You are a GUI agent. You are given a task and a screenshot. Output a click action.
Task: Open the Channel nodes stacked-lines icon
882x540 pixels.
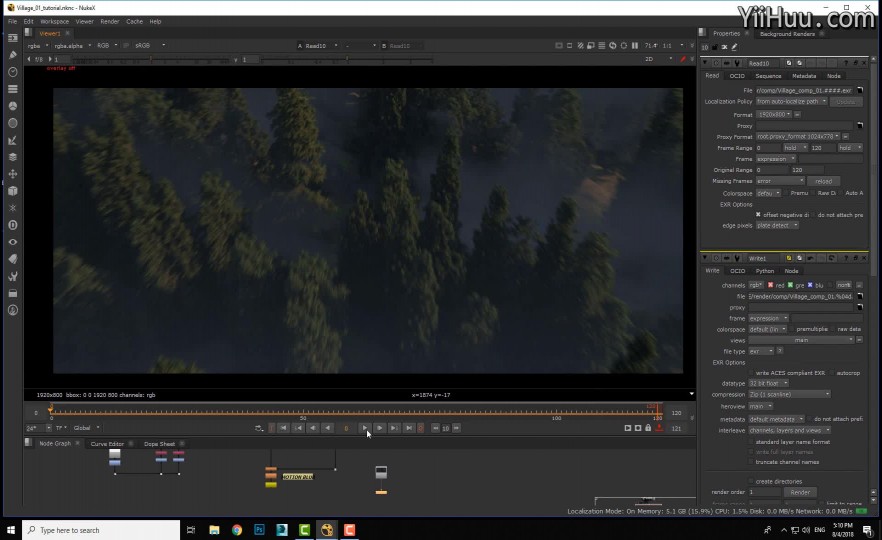click(x=12, y=89)
